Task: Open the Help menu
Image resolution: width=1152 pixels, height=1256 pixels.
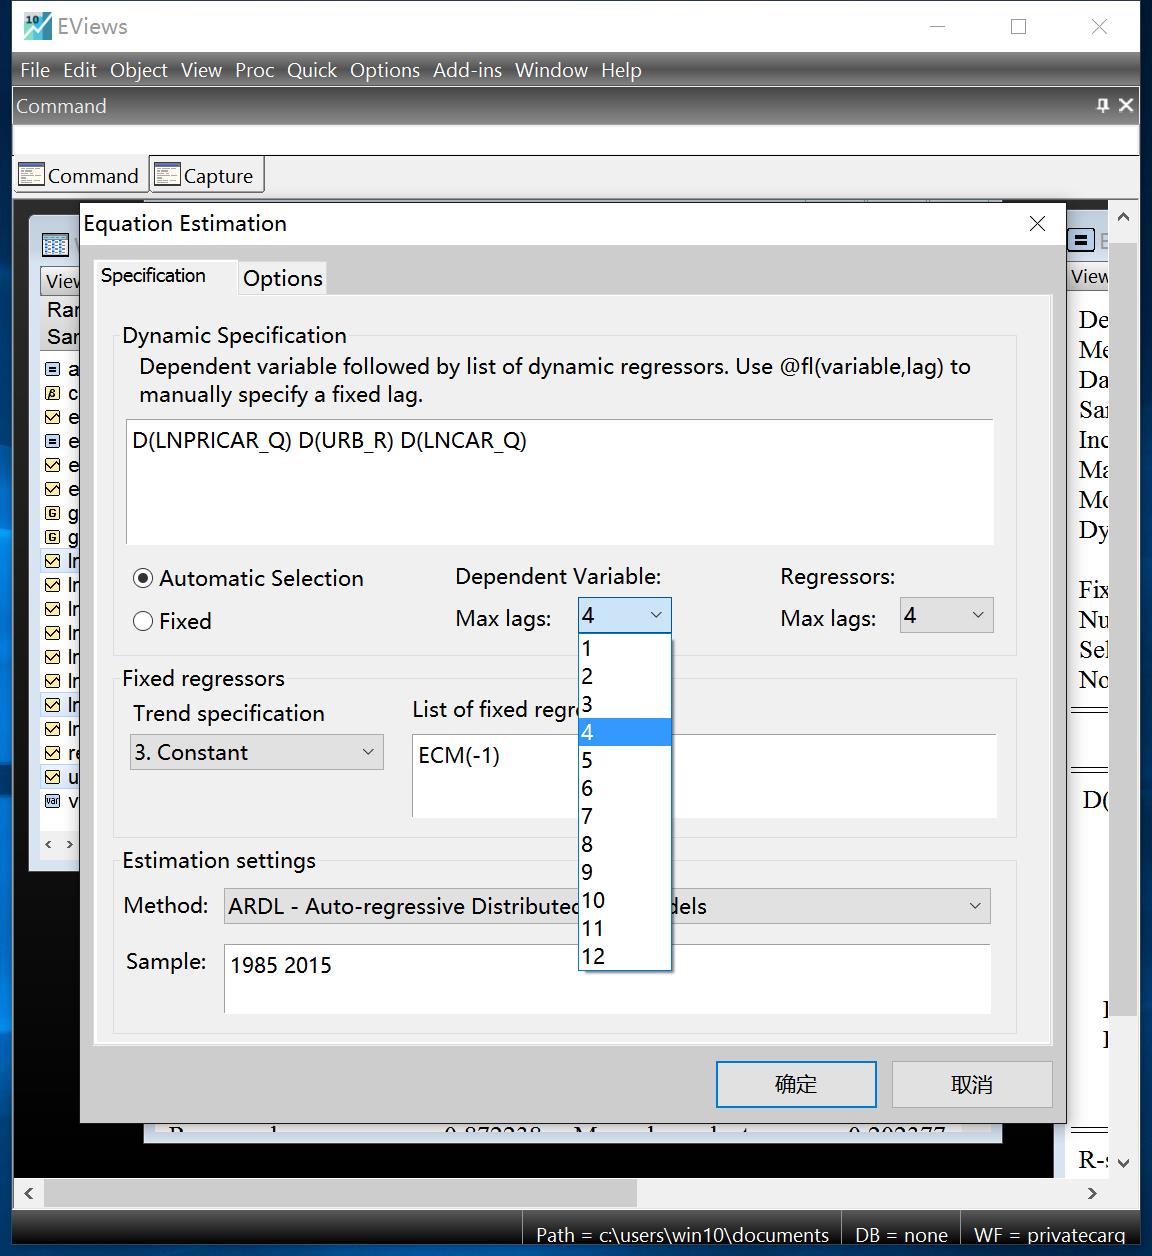Action: tap(621, 70)
